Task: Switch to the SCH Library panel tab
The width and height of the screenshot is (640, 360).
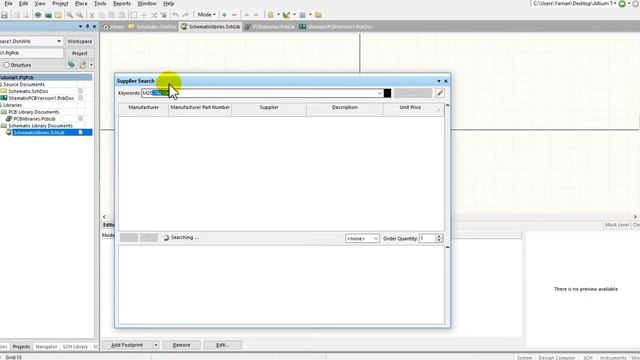Action: [75, 347]
